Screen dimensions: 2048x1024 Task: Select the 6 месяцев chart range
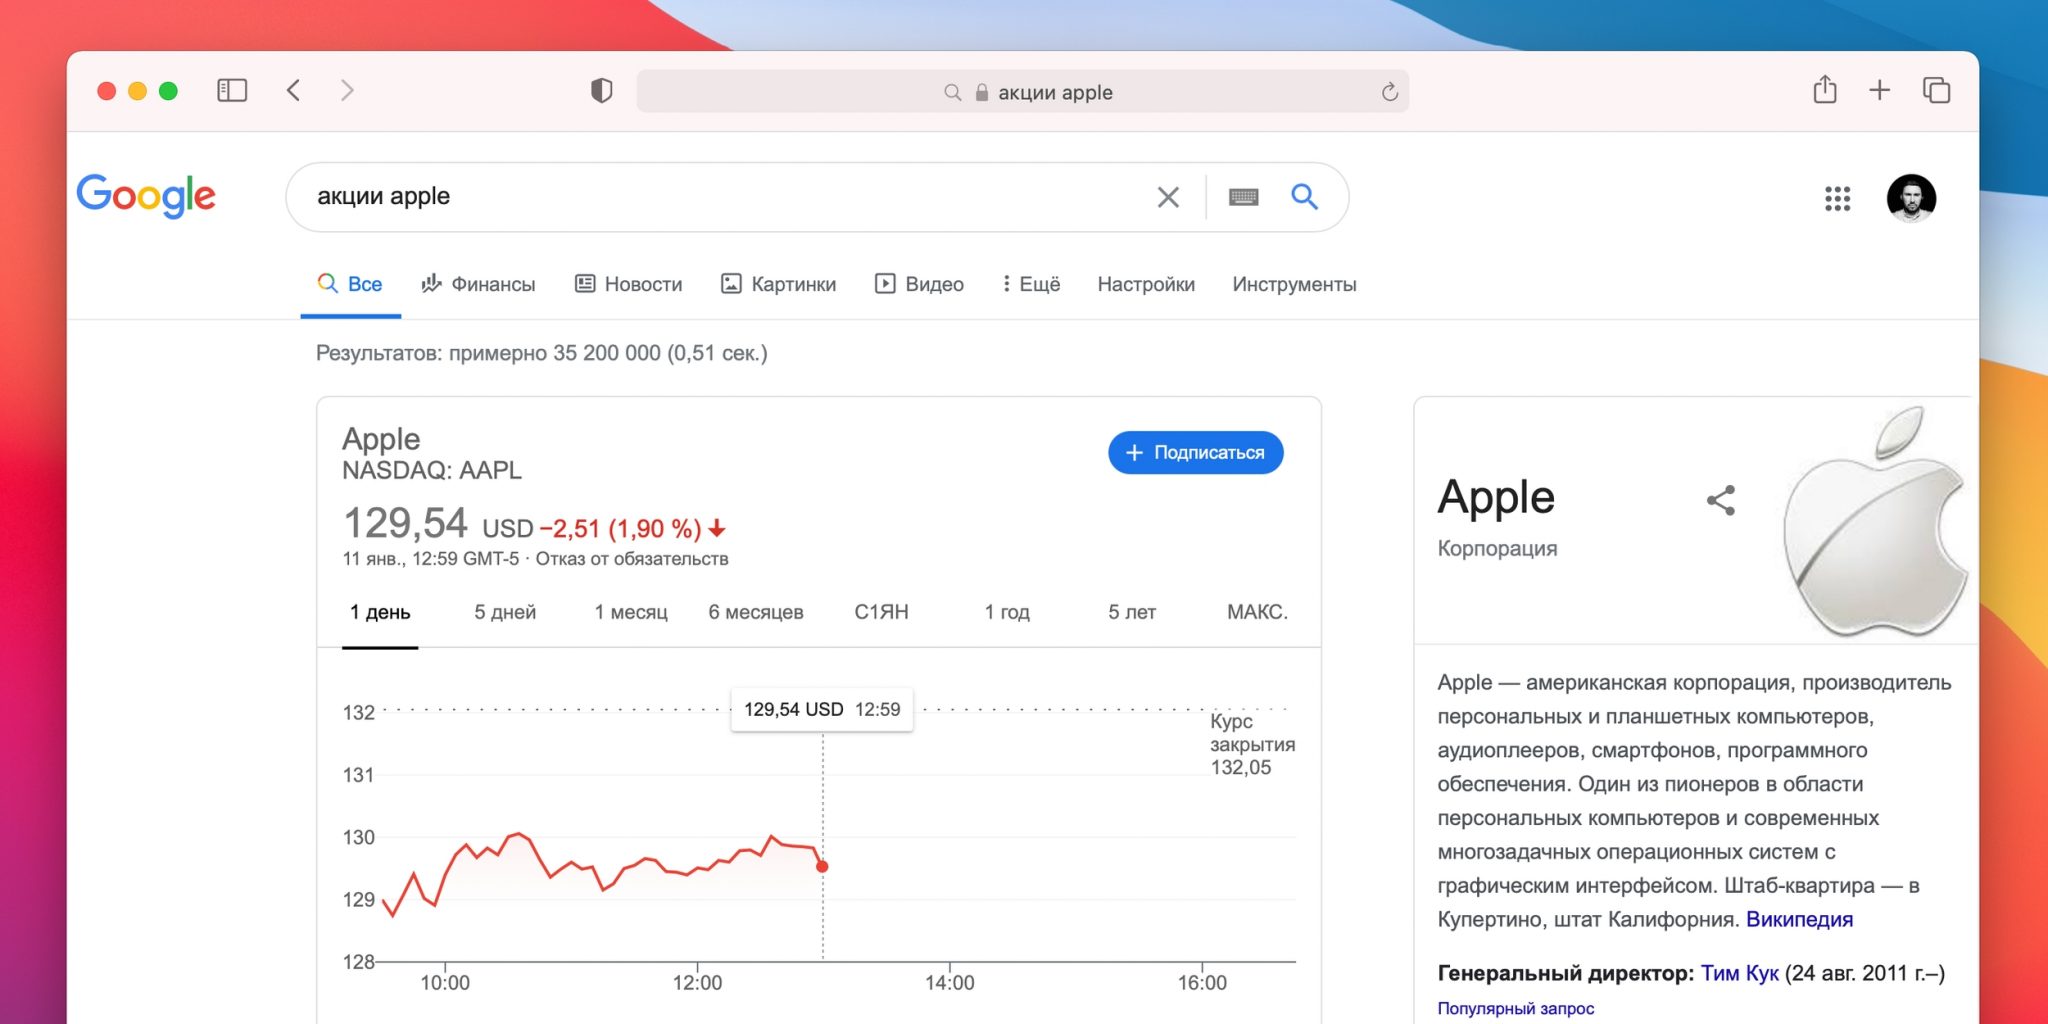click(x=756, y=612)
